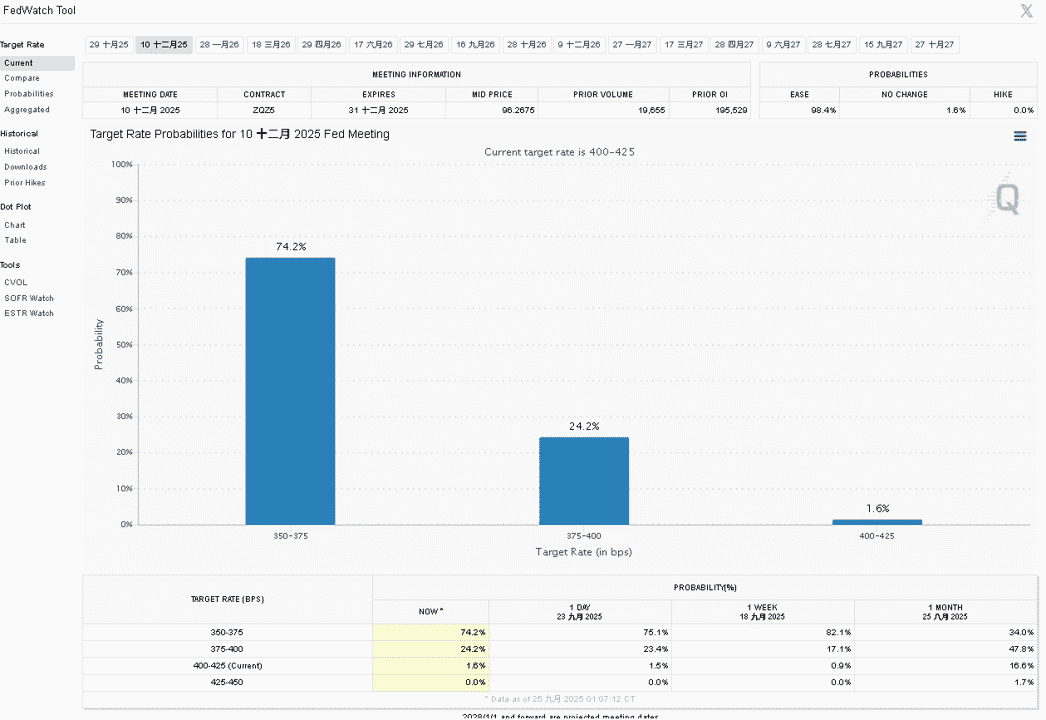This screenshot has width=1046, height=720.
Task: Open the Compare view in sidebar
Action: coord(22,78)
